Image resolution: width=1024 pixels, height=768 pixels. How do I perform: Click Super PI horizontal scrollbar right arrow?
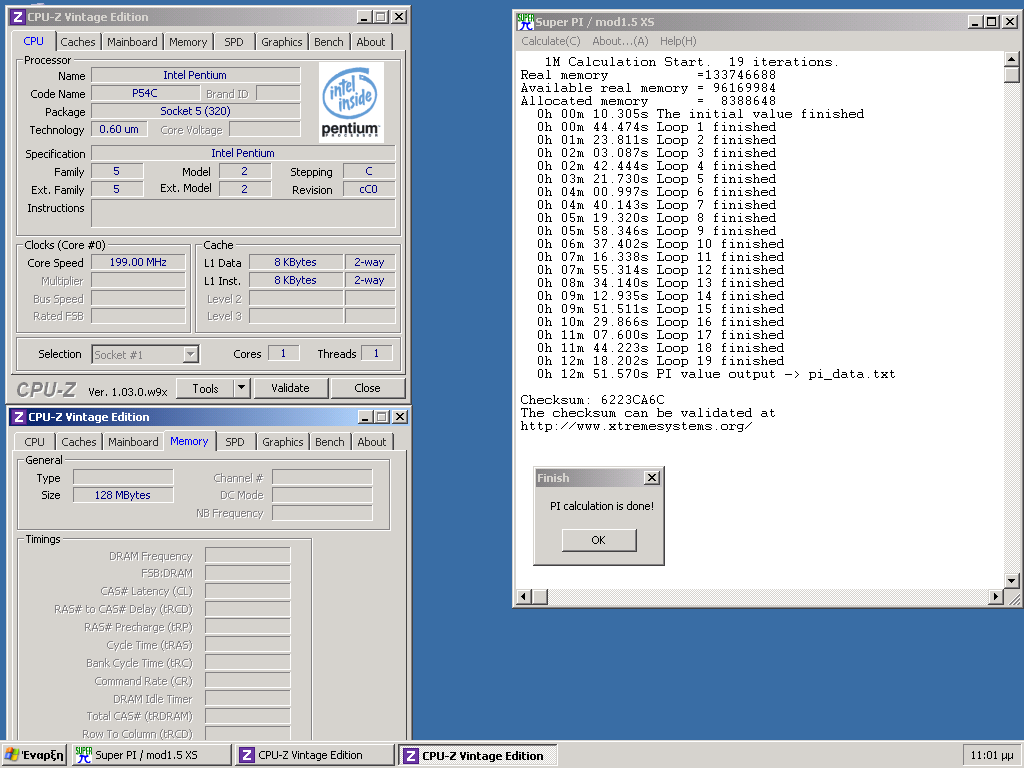(x=995, y=596)
